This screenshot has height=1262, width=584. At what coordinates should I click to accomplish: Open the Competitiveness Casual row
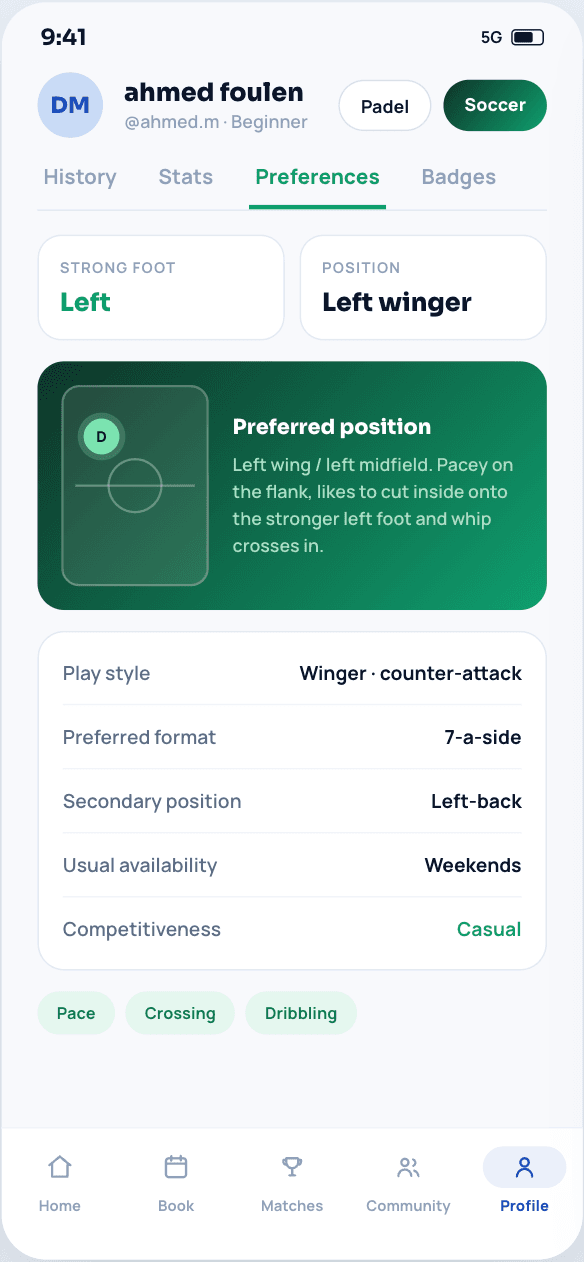click(x=292, y=929)
